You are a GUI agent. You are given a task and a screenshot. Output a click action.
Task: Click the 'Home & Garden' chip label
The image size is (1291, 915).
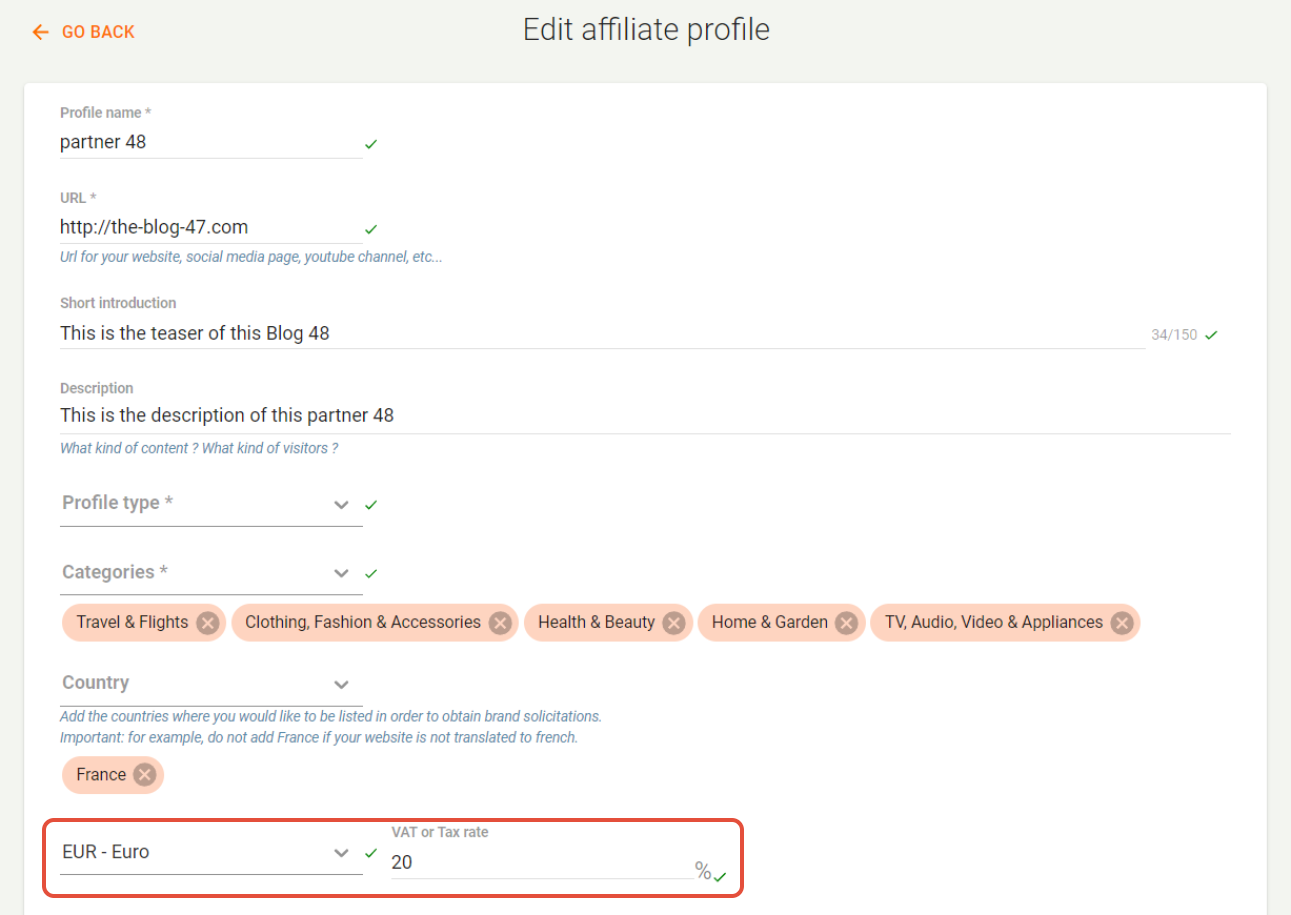[x=770, y=622]
